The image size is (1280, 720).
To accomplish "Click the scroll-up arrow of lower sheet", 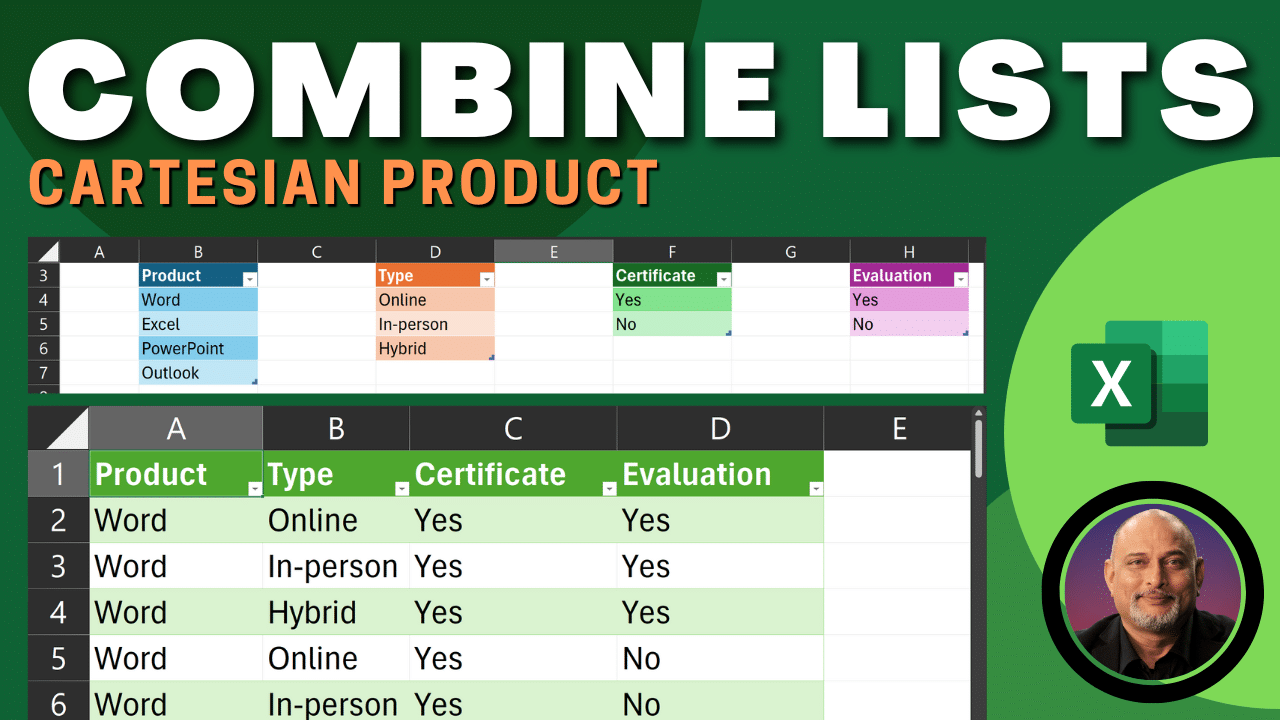I will click(x=979, y=412).
